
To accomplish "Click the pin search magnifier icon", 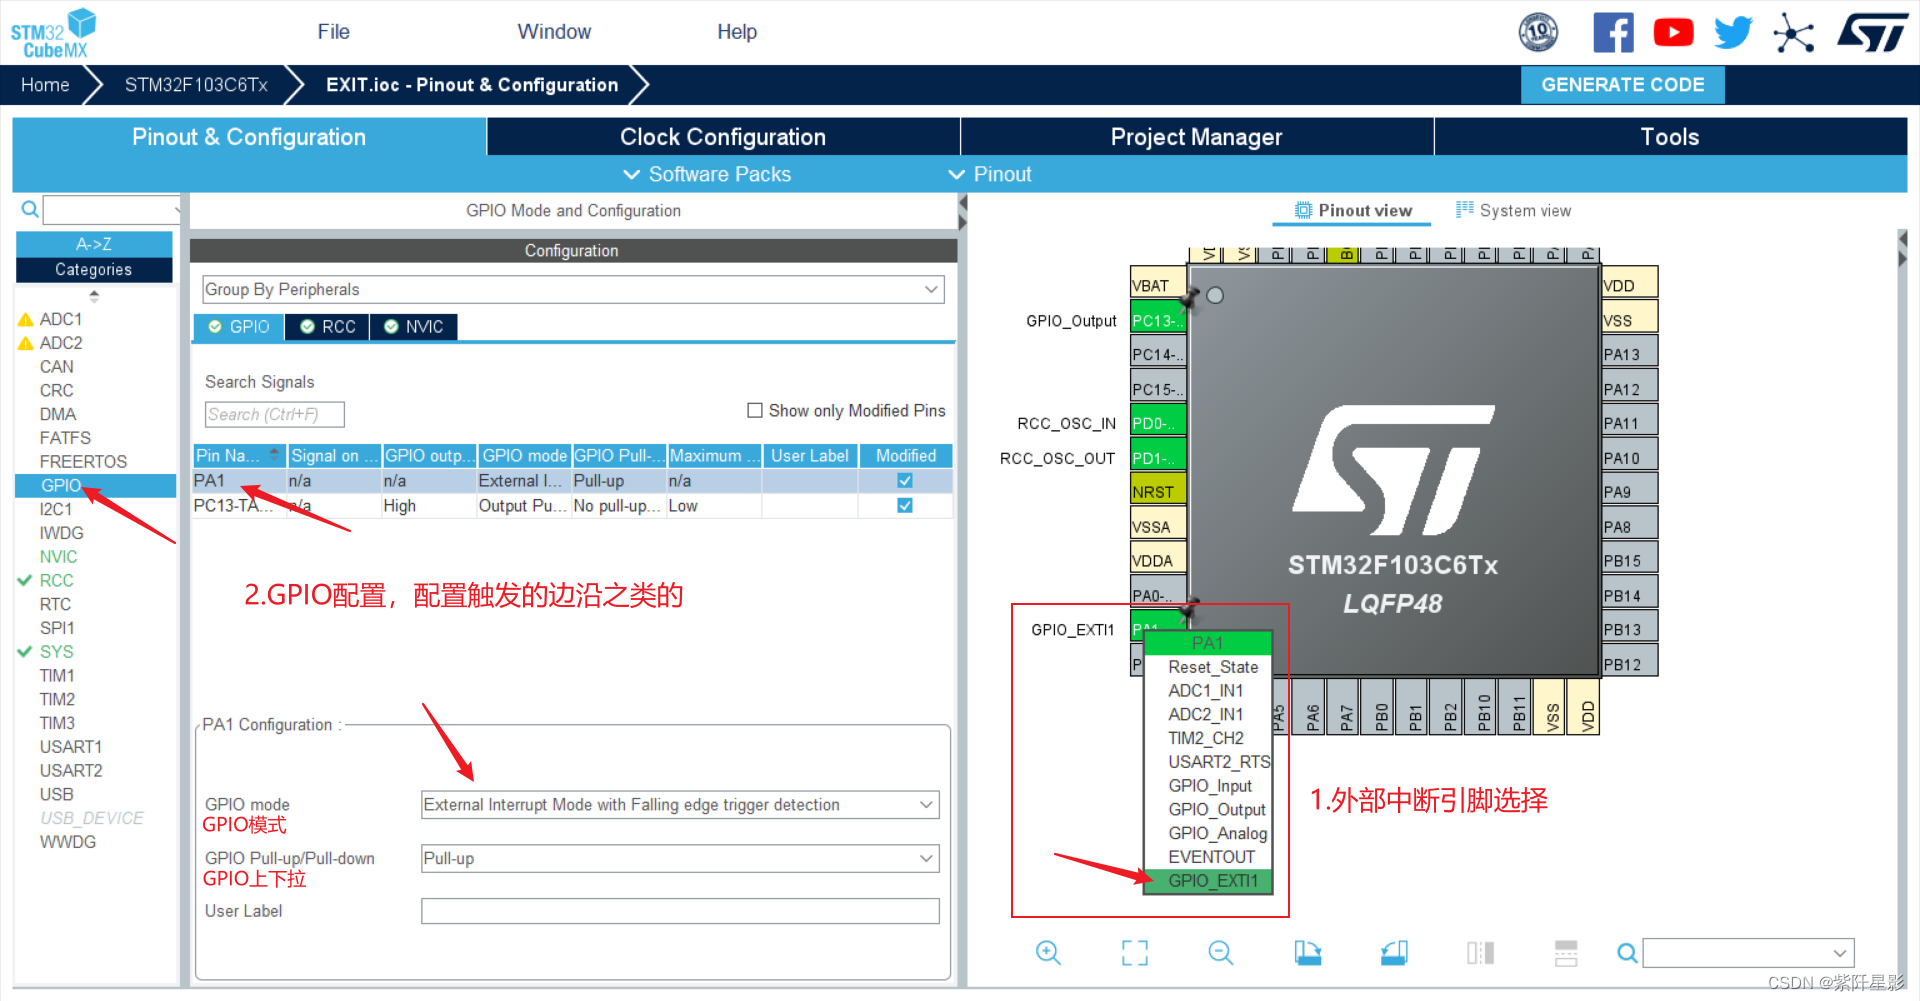I will [1627, 952].
